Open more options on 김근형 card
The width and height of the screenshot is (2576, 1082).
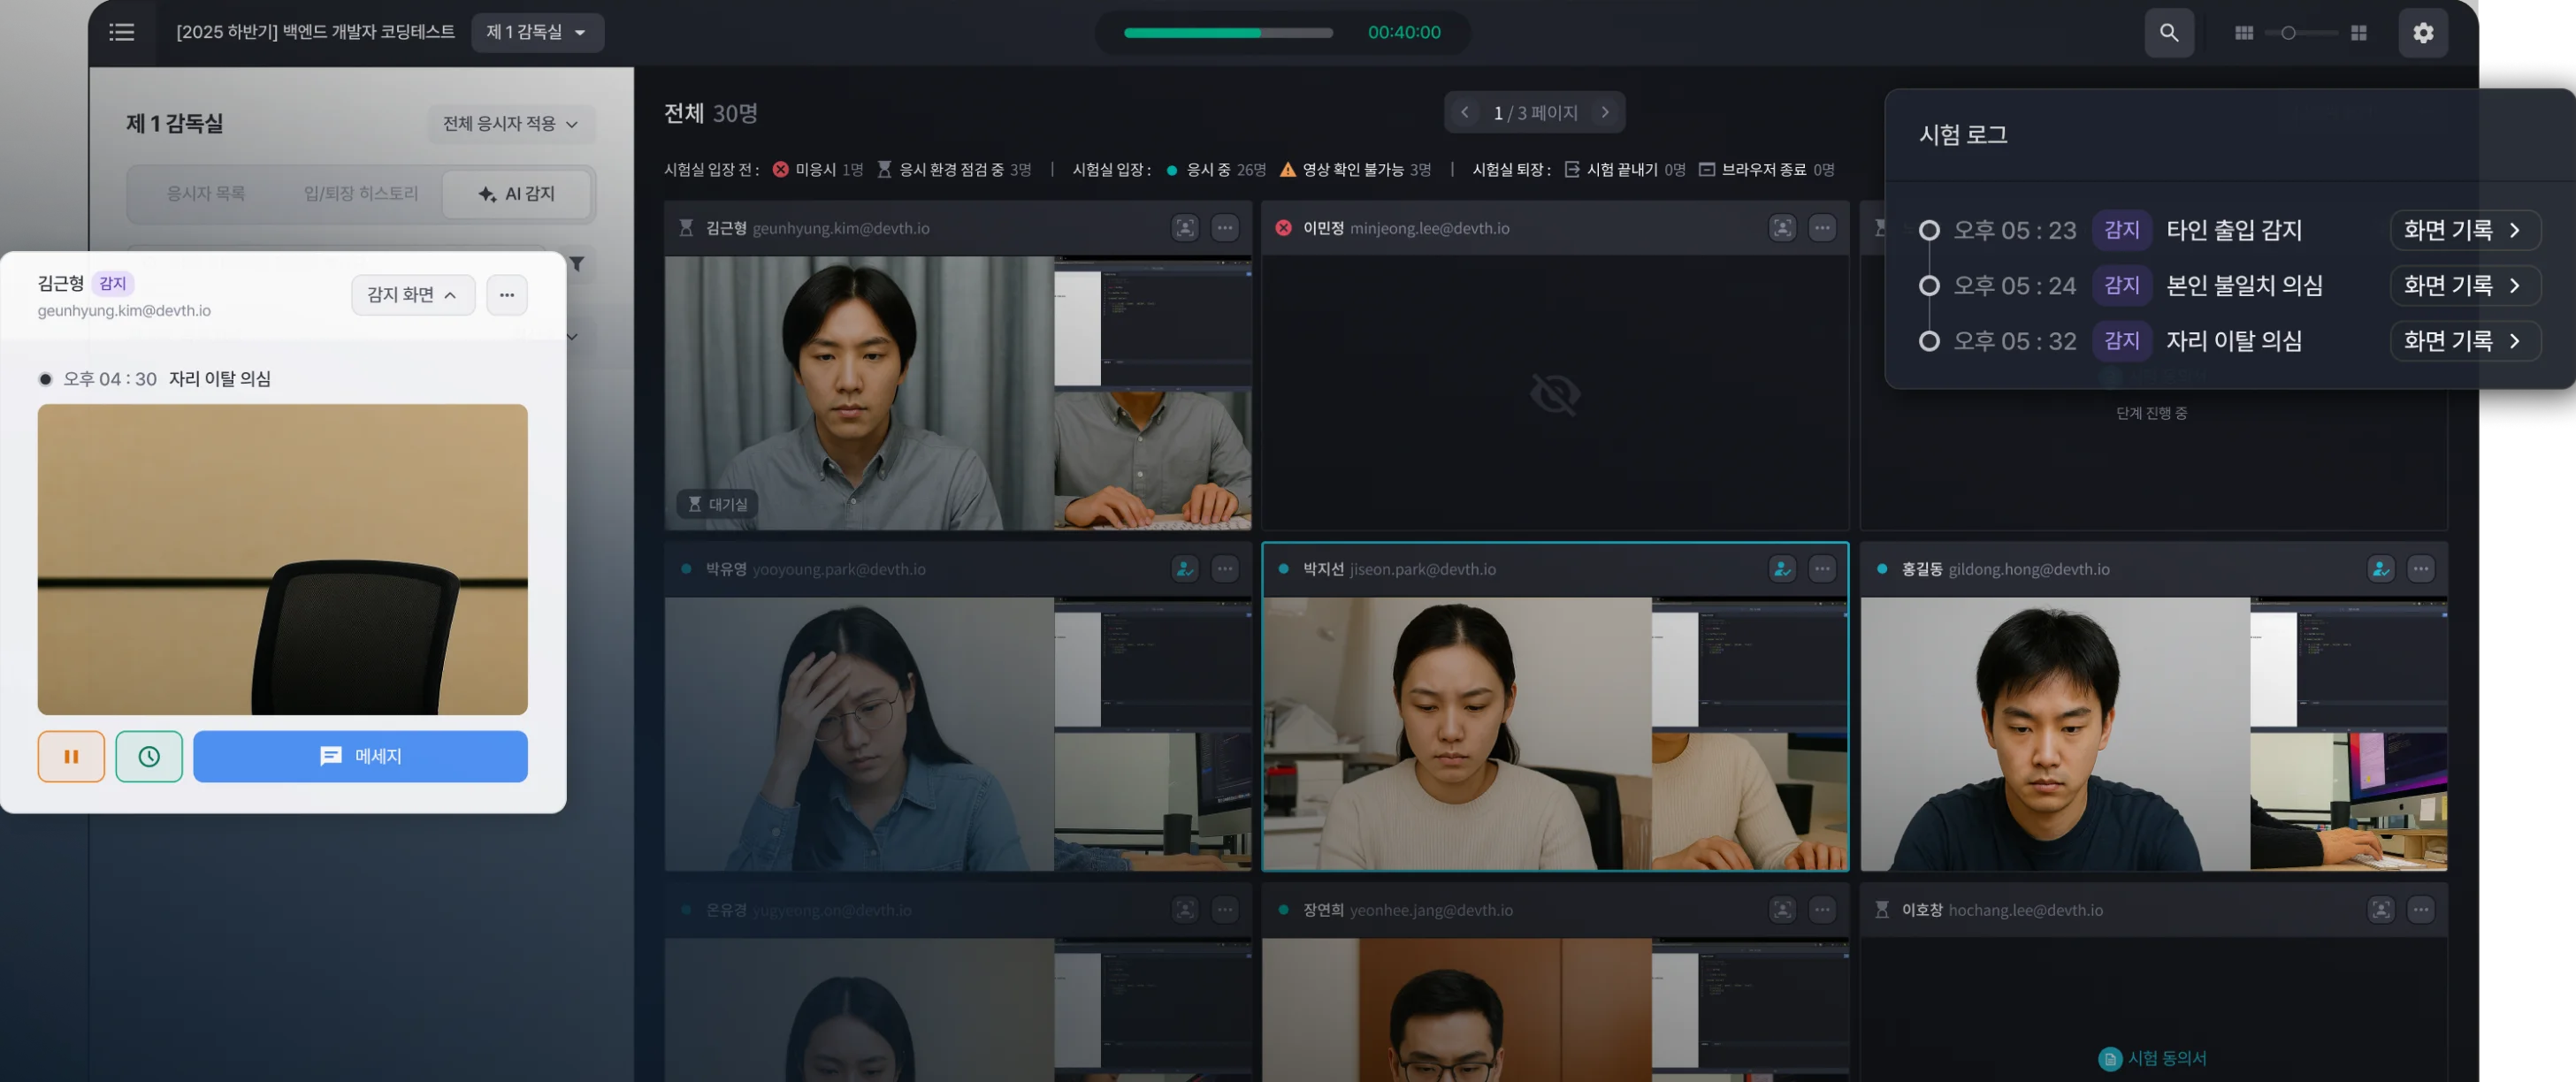[1225, 228]
